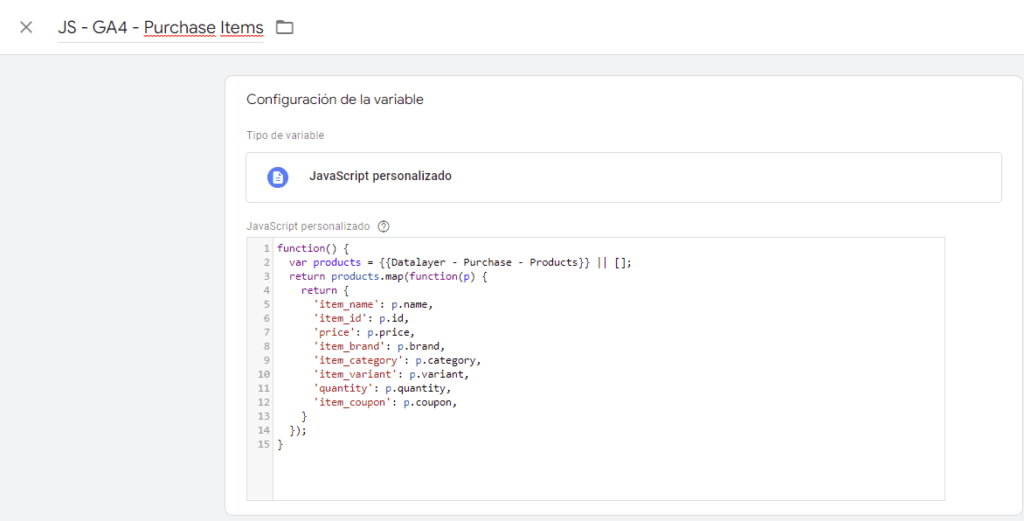
Task: Click the "'item_id': p.id," line
Action: pos(361,319)
